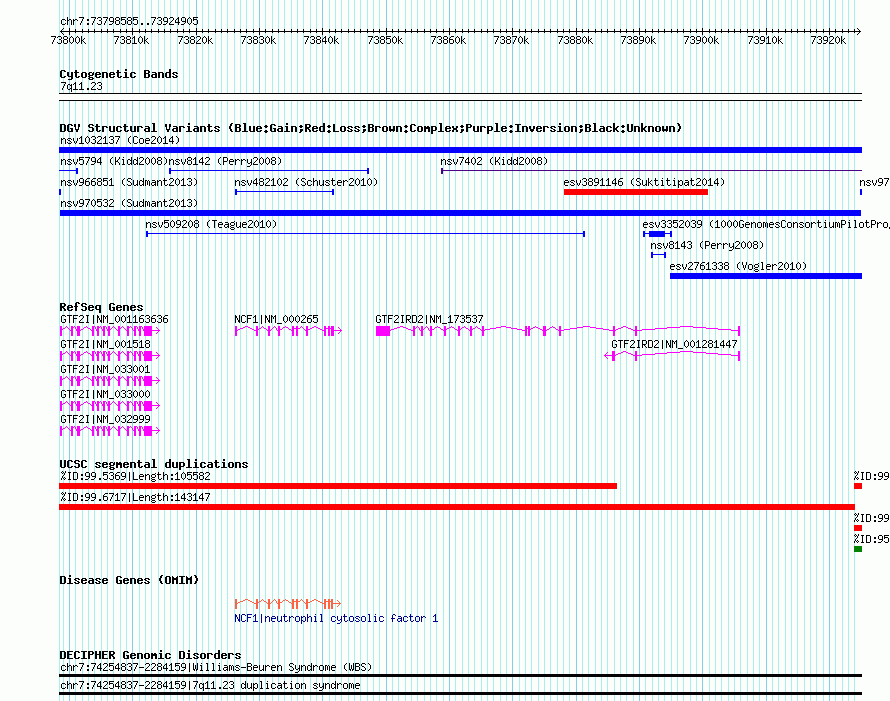Click the nsv966851 (Sudmant2013) label

coord(129,182)
